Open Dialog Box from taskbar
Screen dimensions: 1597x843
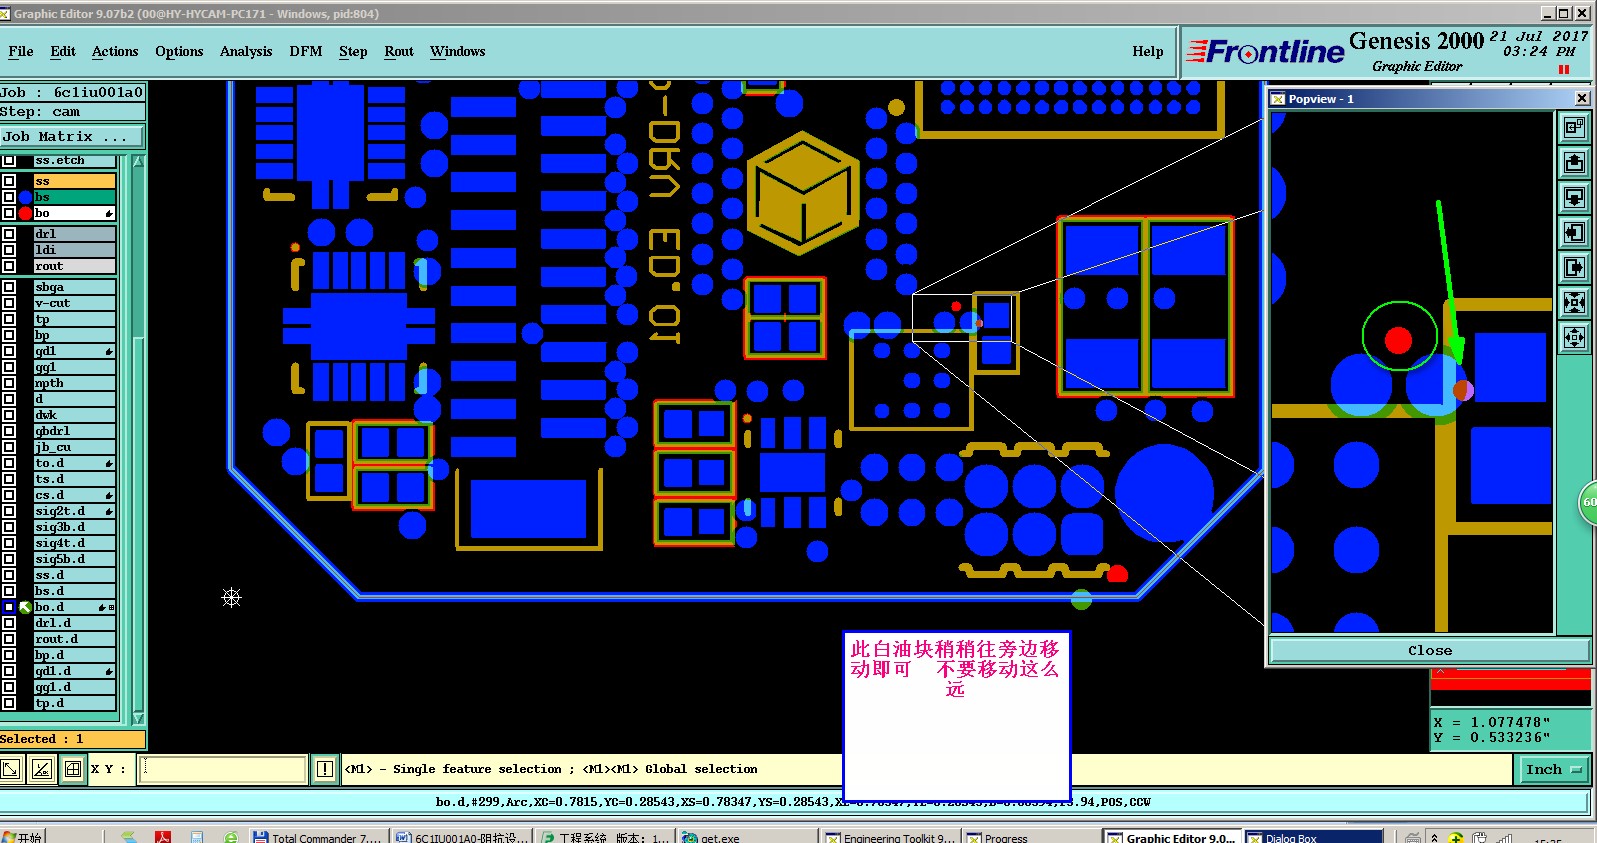click(1314, 836)
